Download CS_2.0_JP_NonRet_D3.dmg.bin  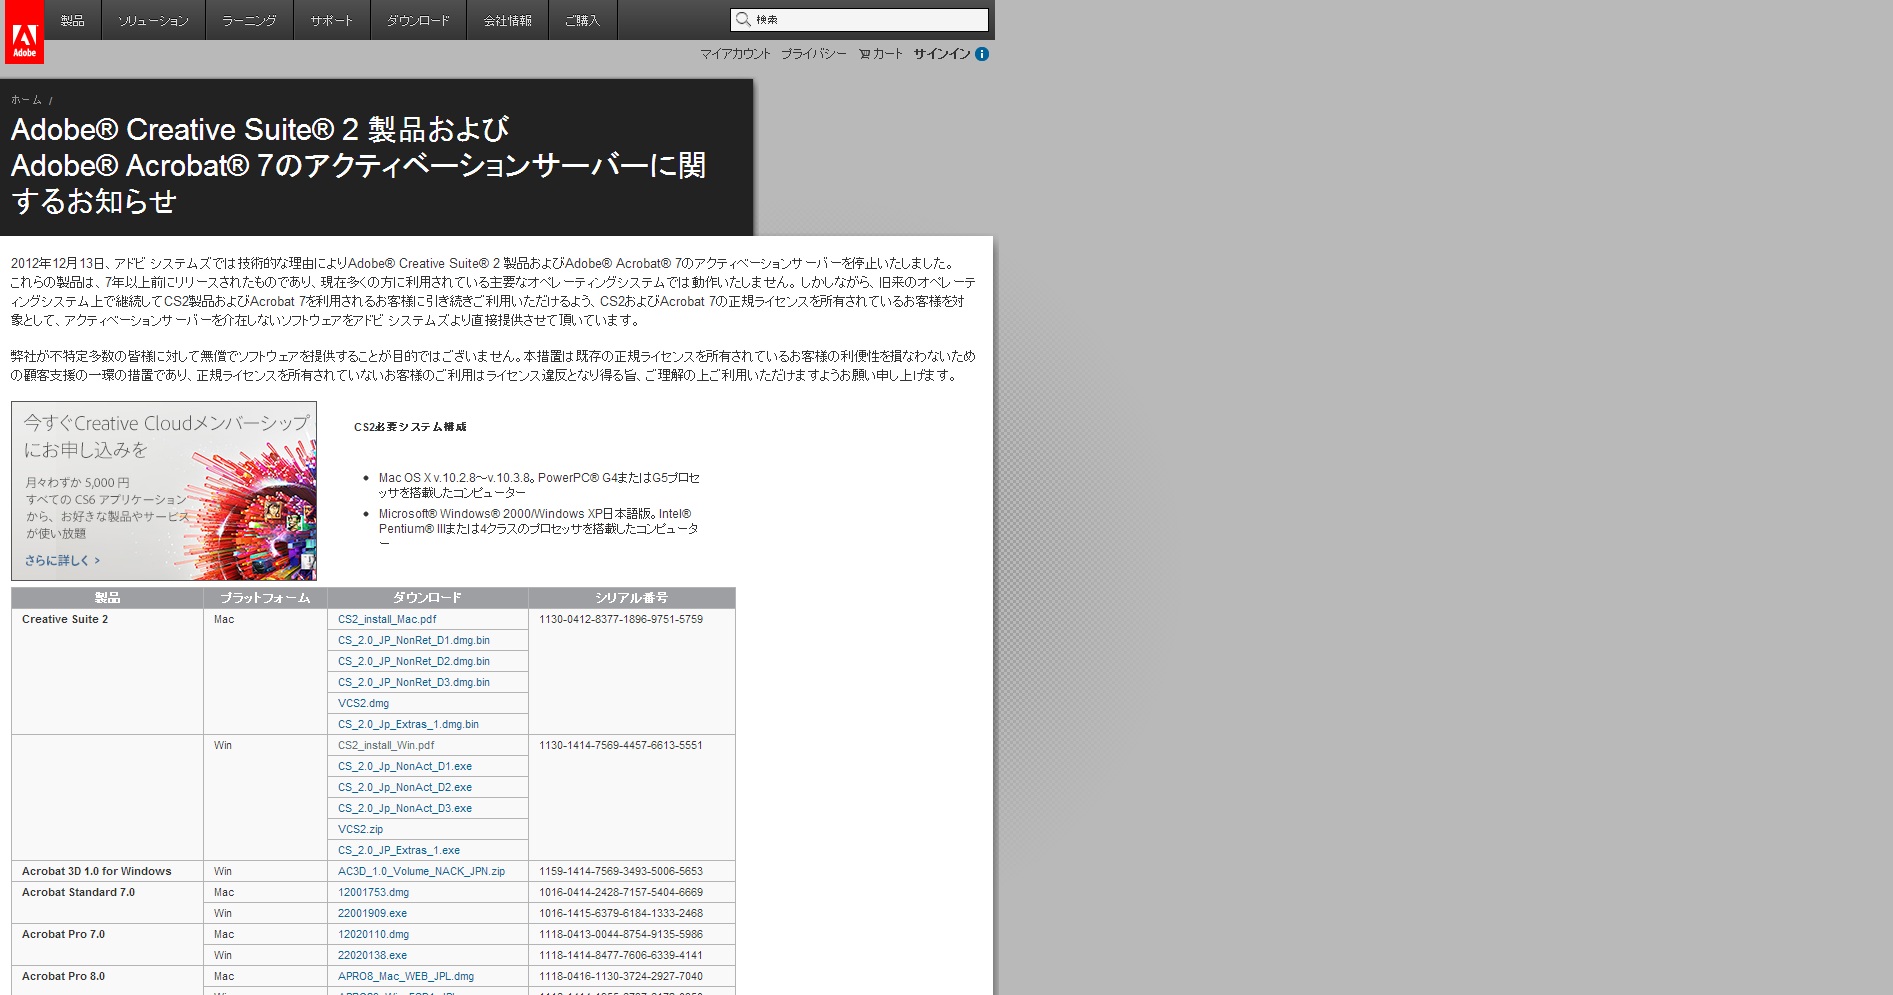414,683
